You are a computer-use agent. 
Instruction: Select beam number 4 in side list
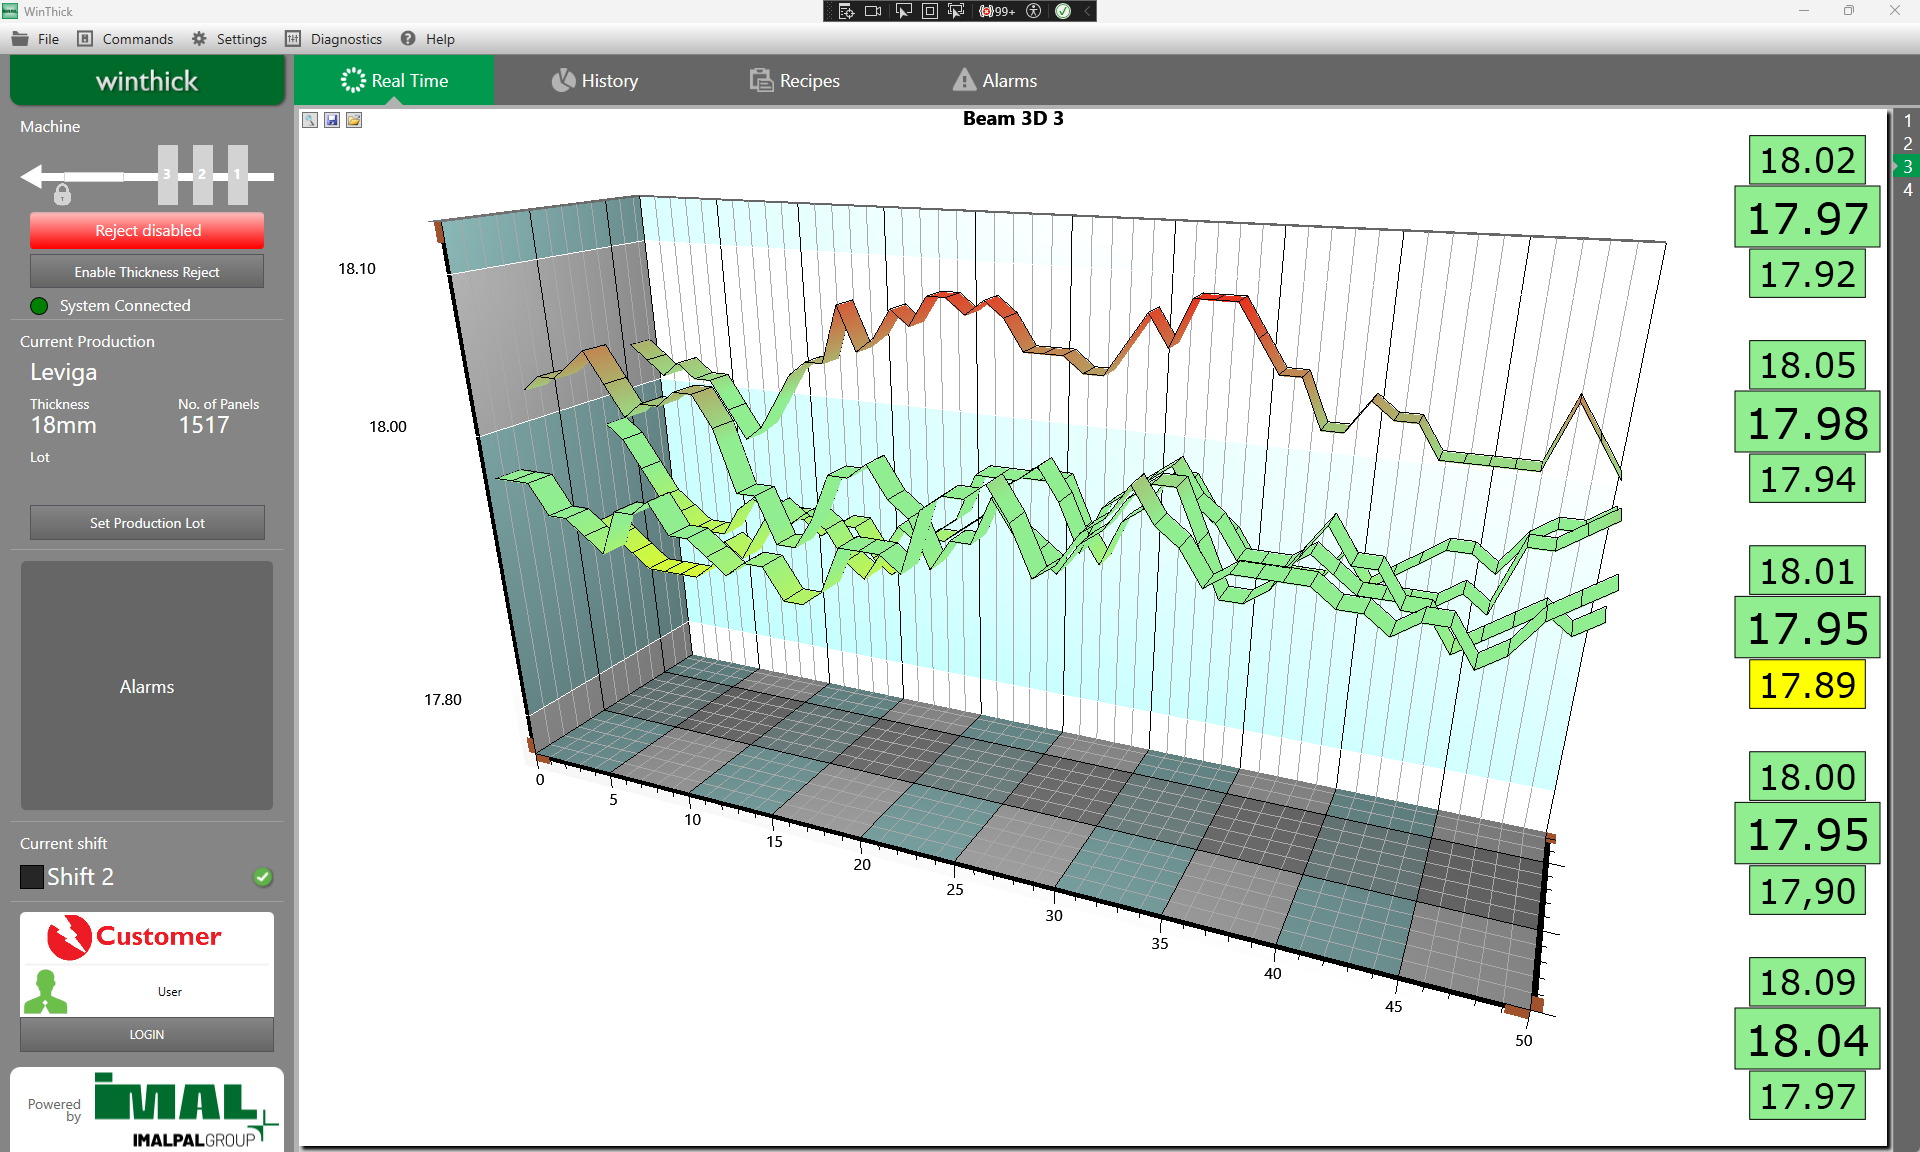(1908, 190)
